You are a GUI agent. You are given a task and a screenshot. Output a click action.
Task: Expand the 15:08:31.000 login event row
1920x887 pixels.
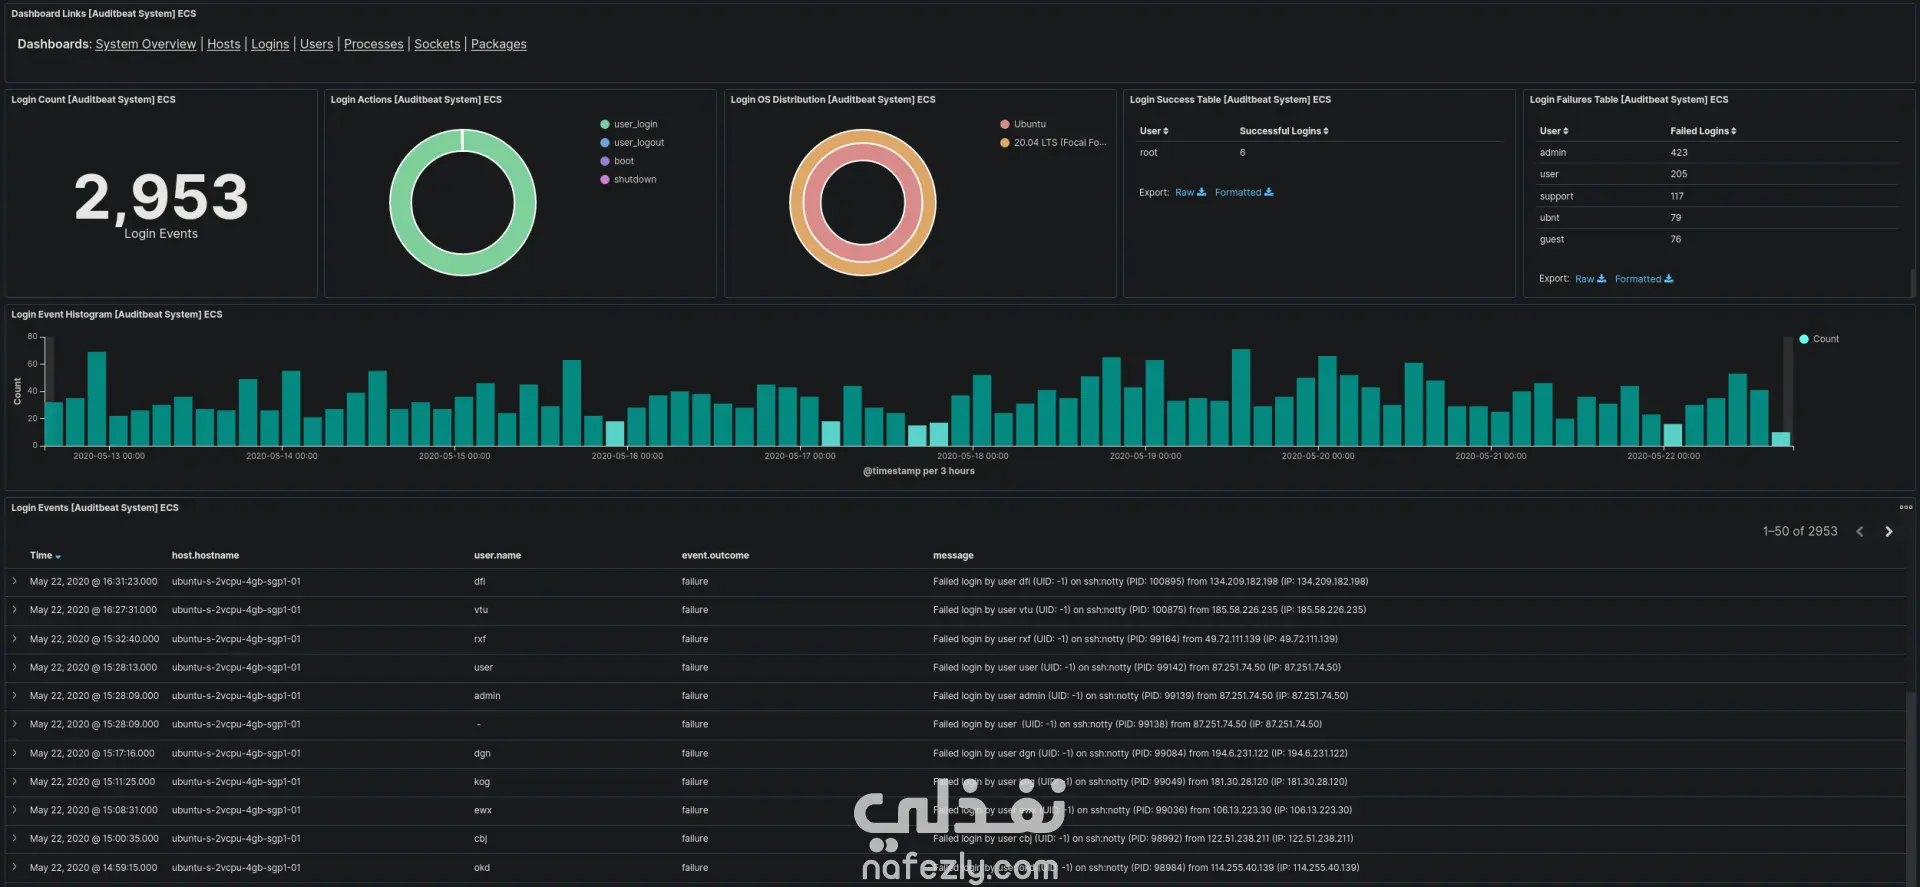tap(15, 810)
